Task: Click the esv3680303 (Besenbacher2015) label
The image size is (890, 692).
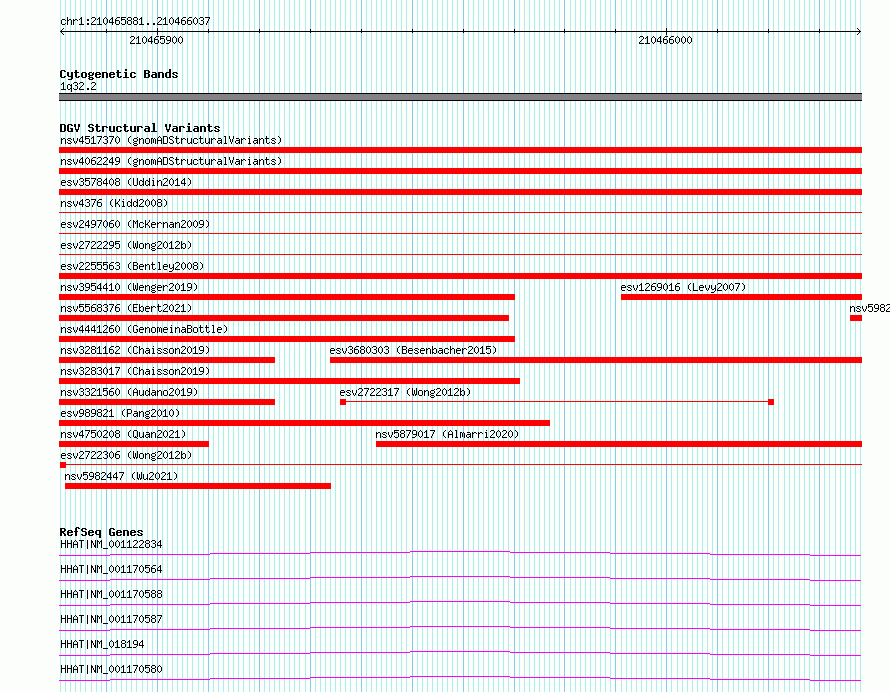Action: click(413, 350)
